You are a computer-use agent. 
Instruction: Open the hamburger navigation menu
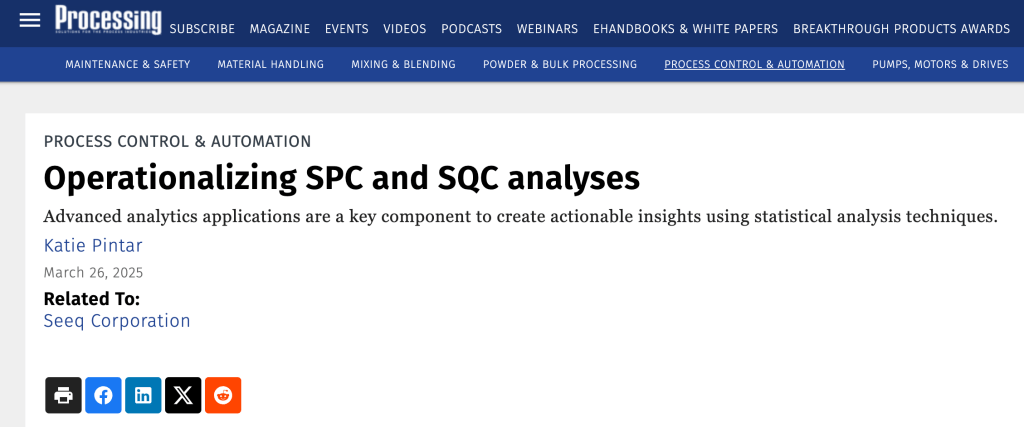coord(30,20)
